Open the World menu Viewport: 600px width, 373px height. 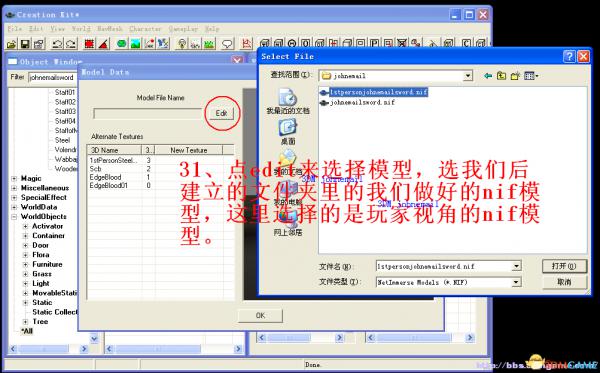(x=81, y=29)
